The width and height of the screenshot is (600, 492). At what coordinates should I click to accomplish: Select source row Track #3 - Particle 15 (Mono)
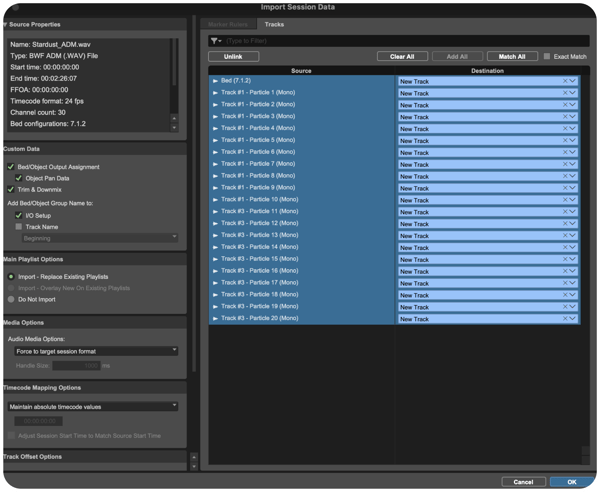pyautogui.click(x=302, y=259)
